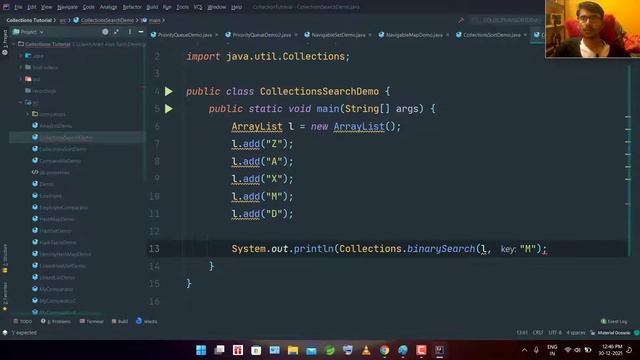Screen dimensions: 640x360
Task: Open the Project view dropdown
Action: [x=29, y=32]
